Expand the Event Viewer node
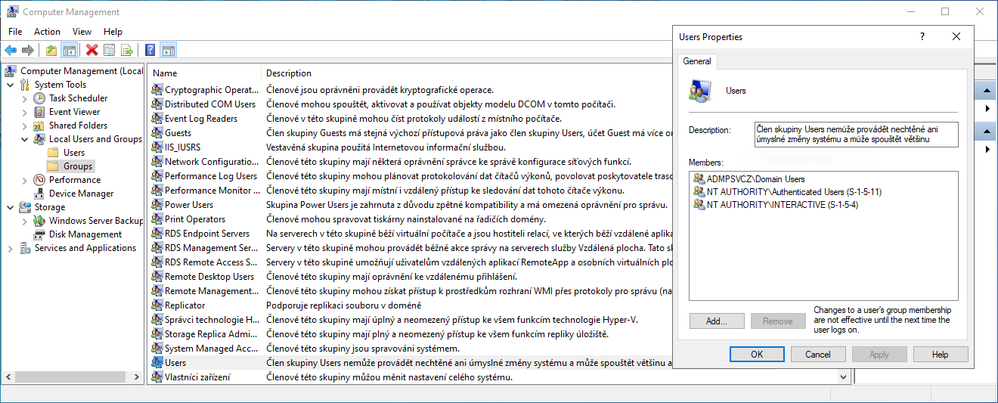Screen dimensions: 998x403 (24, 112)
